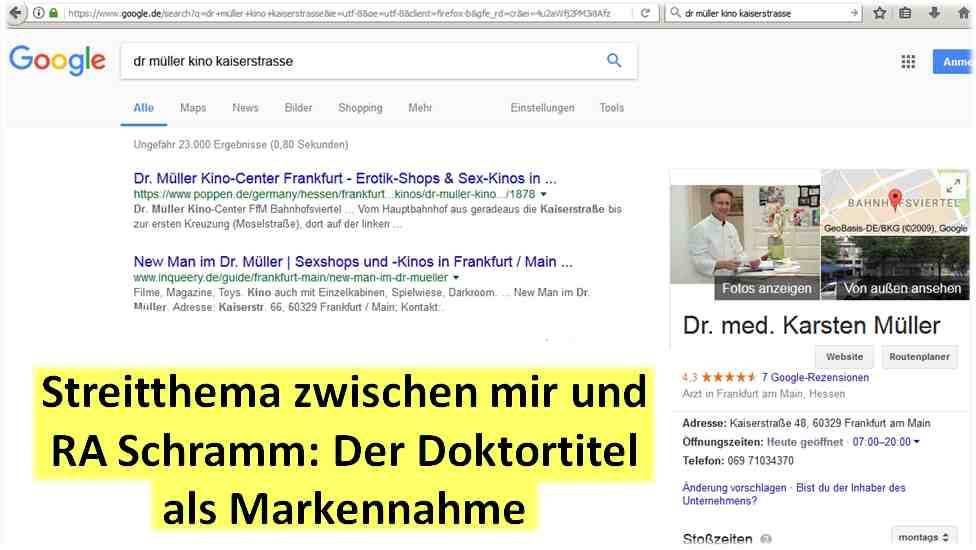This screenshot has width=976, height=550.
Task: Open Dr. Müller Kino-Center Frankfurt result
Action: (x=345, y=178)
